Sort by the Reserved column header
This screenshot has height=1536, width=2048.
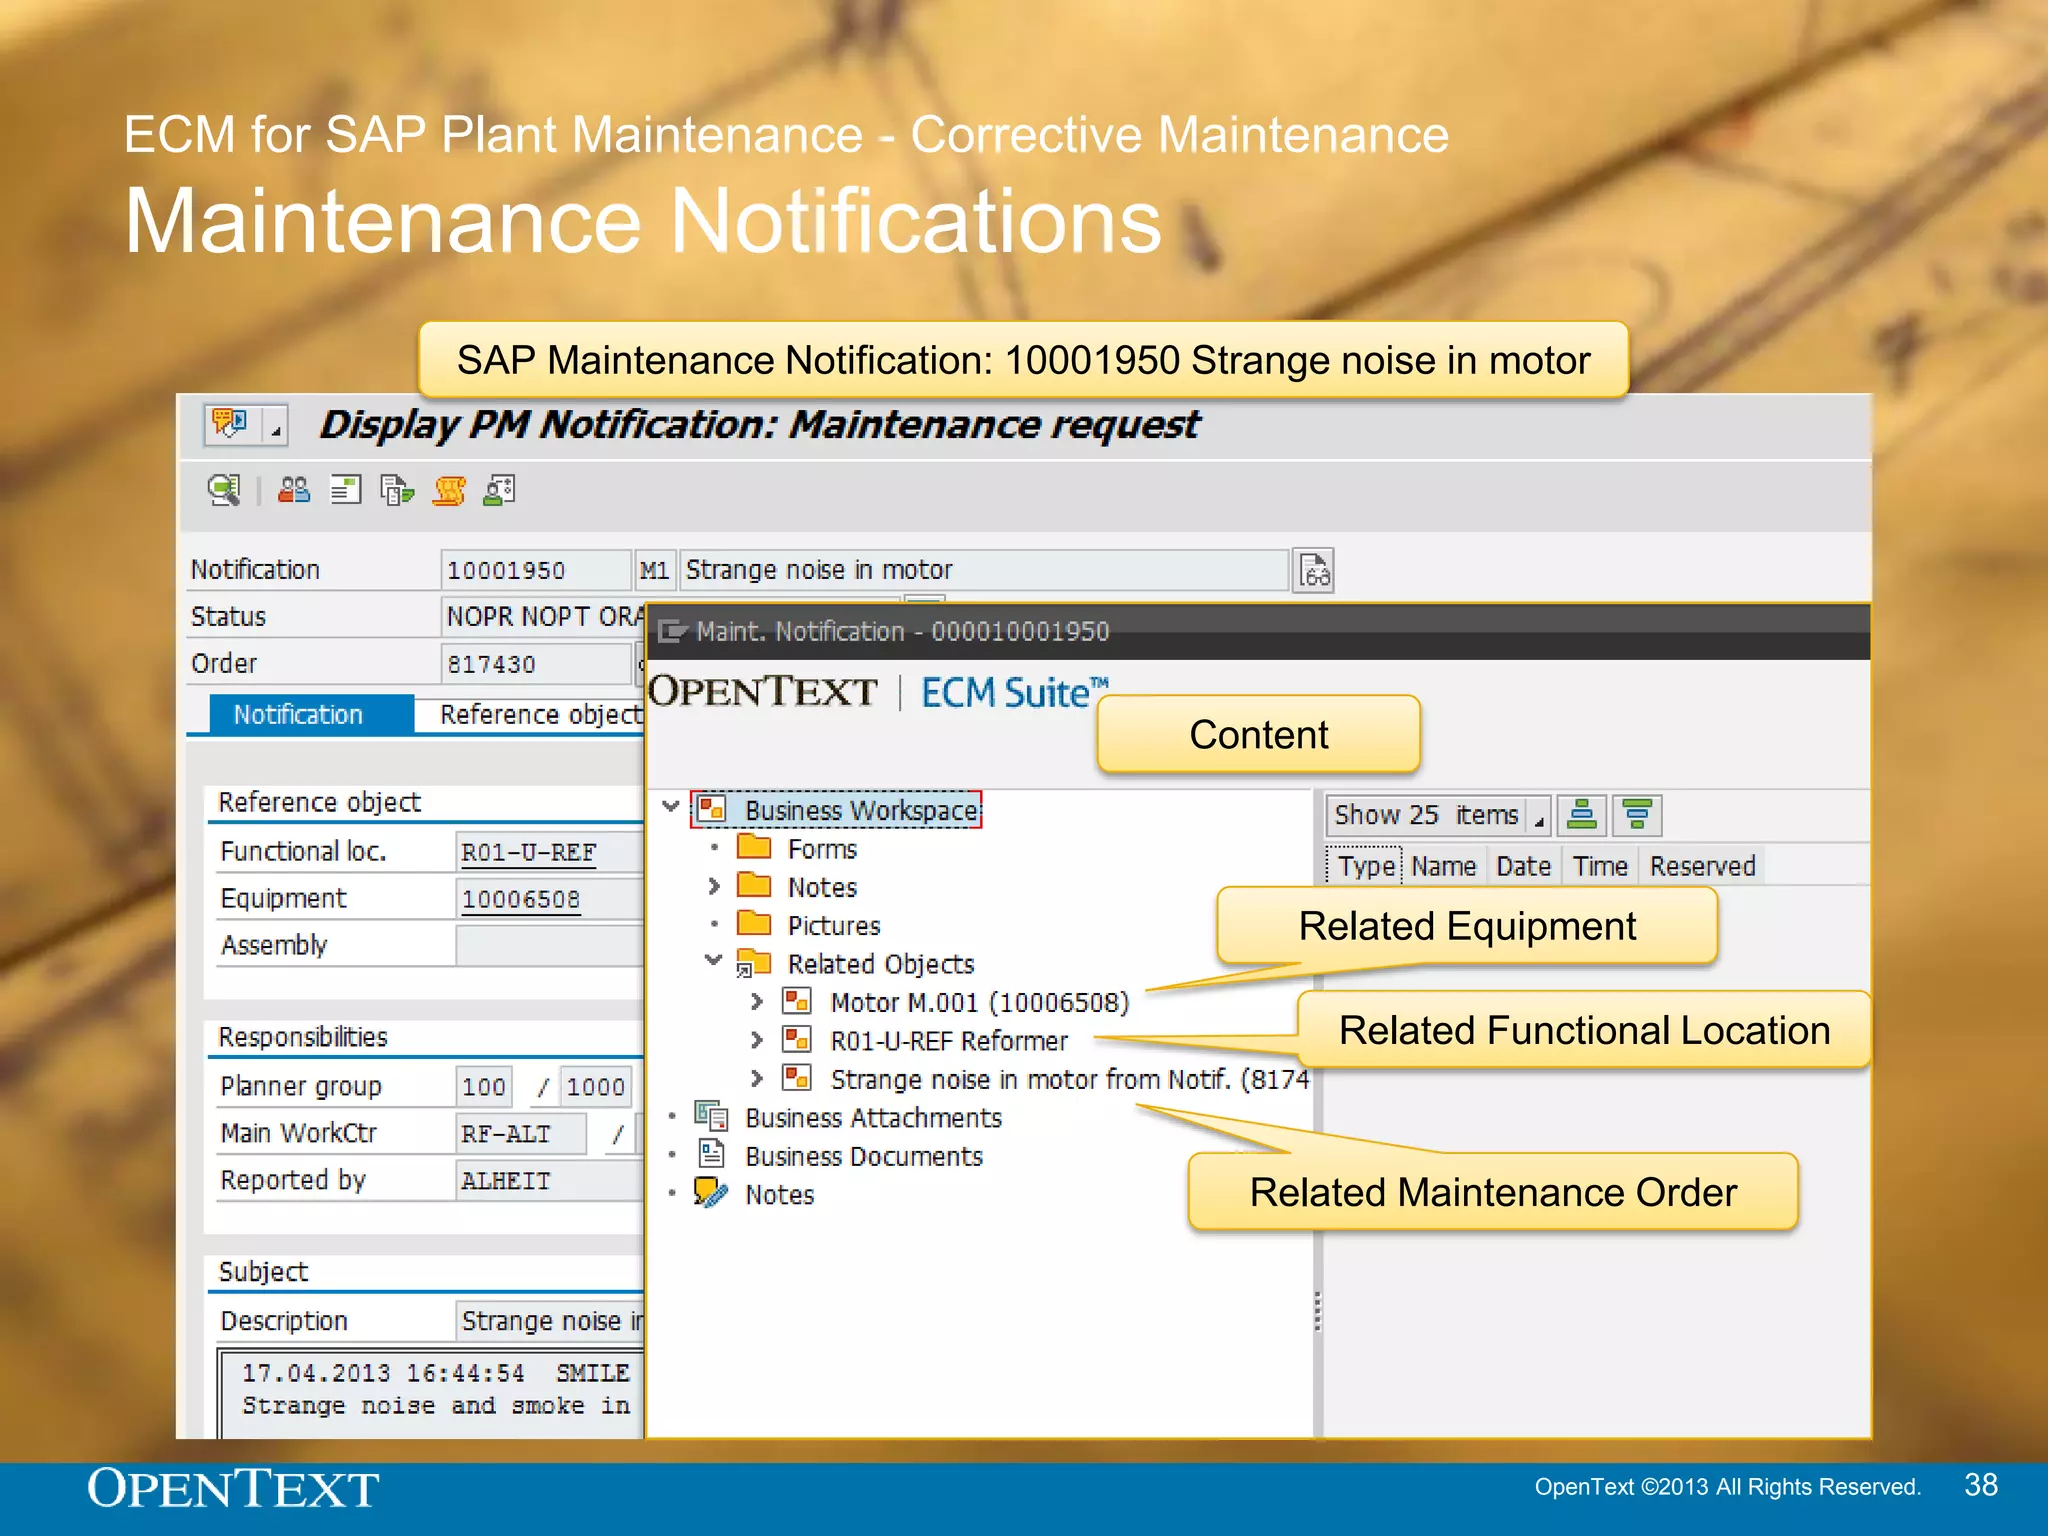pos(1702,866)
